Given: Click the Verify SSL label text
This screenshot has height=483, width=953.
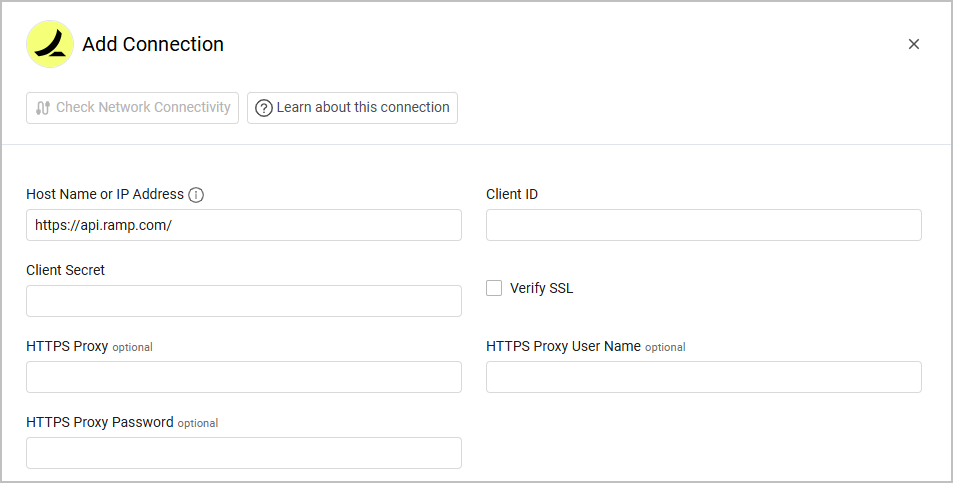Looking at the screenshot, I should pyautogui.click(x=541, y=288).
